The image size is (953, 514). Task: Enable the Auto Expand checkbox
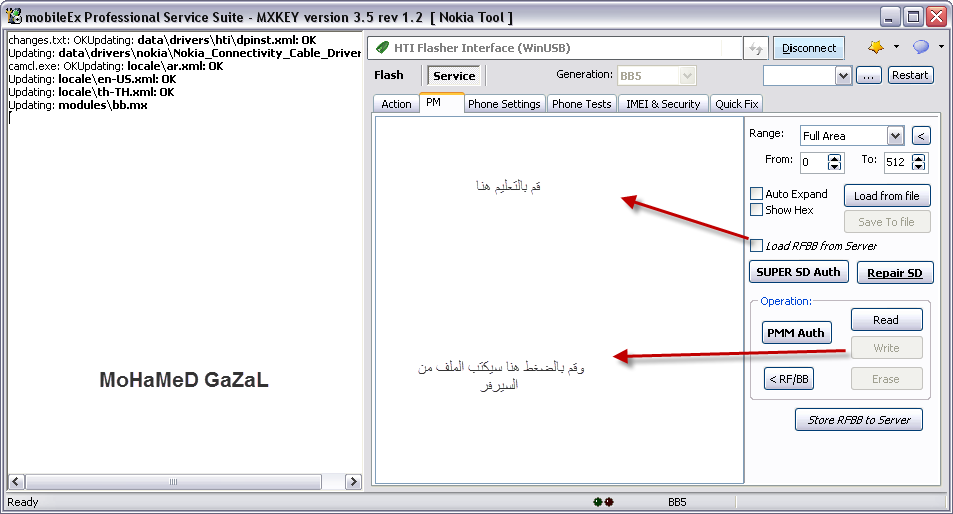click(x=757, y=194)
